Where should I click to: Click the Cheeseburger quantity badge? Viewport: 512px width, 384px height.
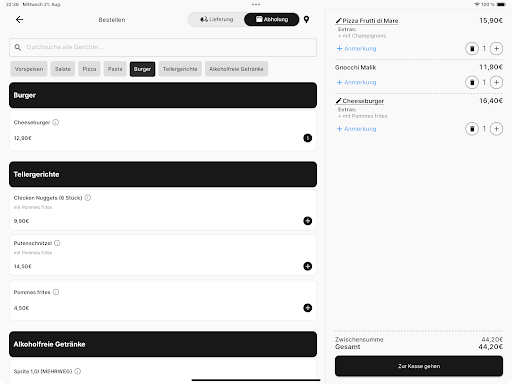point(308,138)
